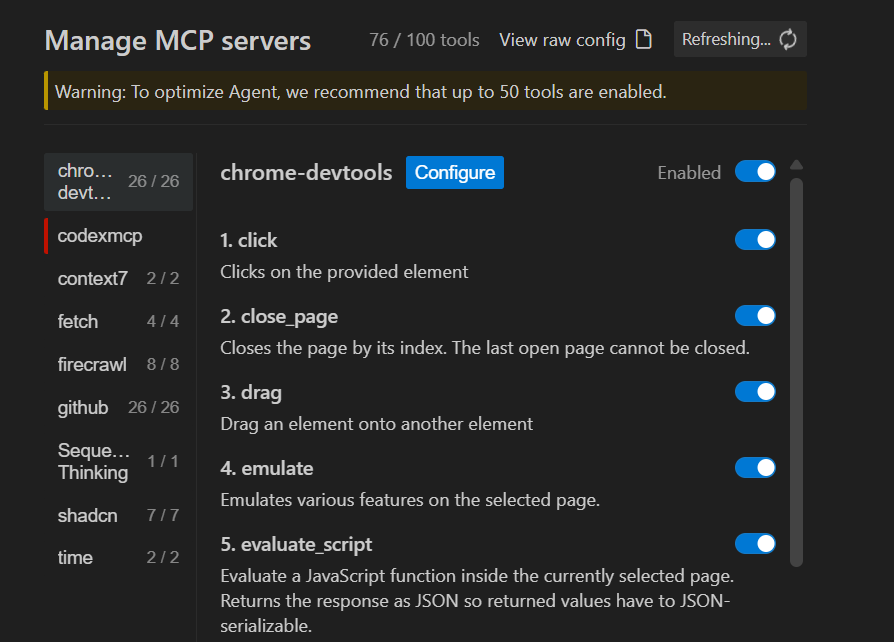Toggle the evaluate_script tool switch
The width and height of the screenshot is (894, 642).
click(755, 543)
